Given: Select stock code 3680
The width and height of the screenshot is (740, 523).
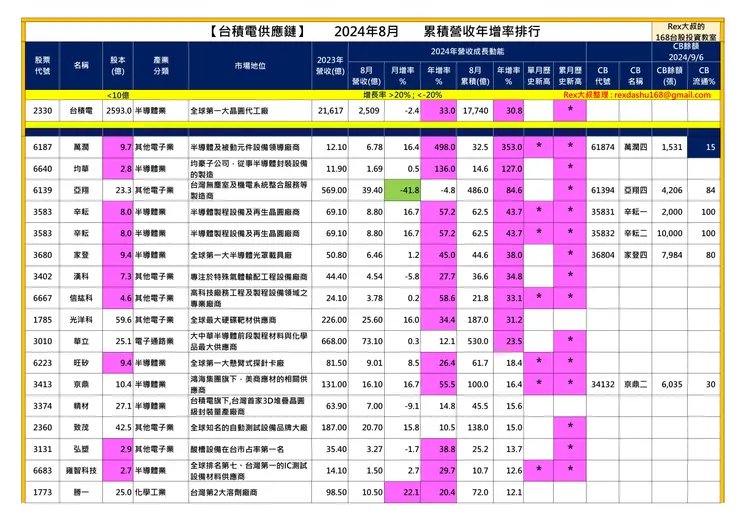Looking at the screenshot, I should [x=42, y=255].
